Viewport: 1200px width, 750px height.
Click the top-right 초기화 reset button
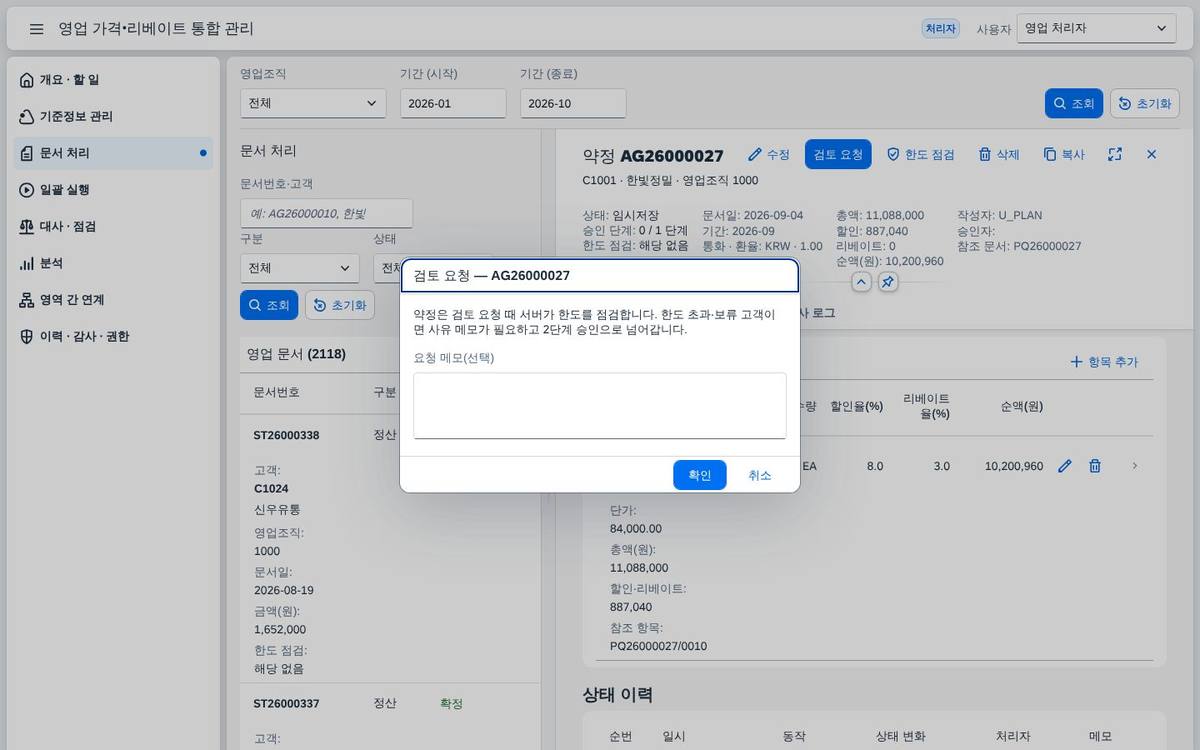click(x=1144, y=103)
